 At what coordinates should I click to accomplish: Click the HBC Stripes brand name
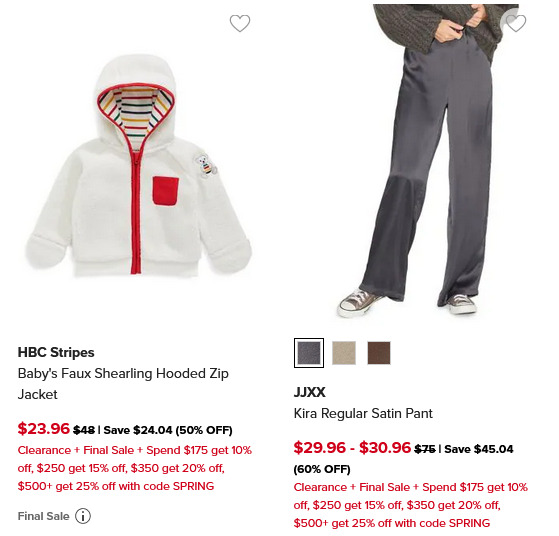click(x=56, y=352)
